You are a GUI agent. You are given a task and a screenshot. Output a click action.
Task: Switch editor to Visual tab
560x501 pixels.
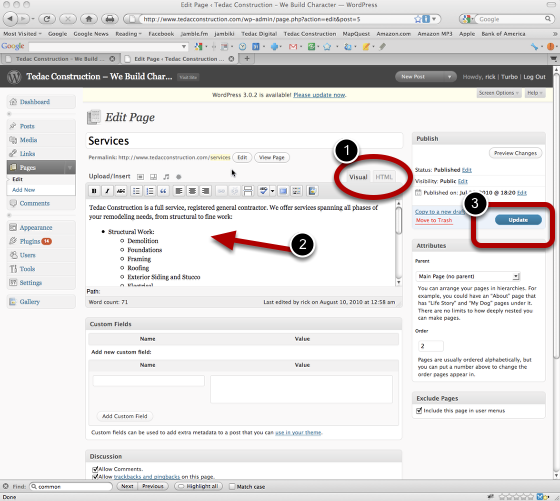click(x=358, y=177)
